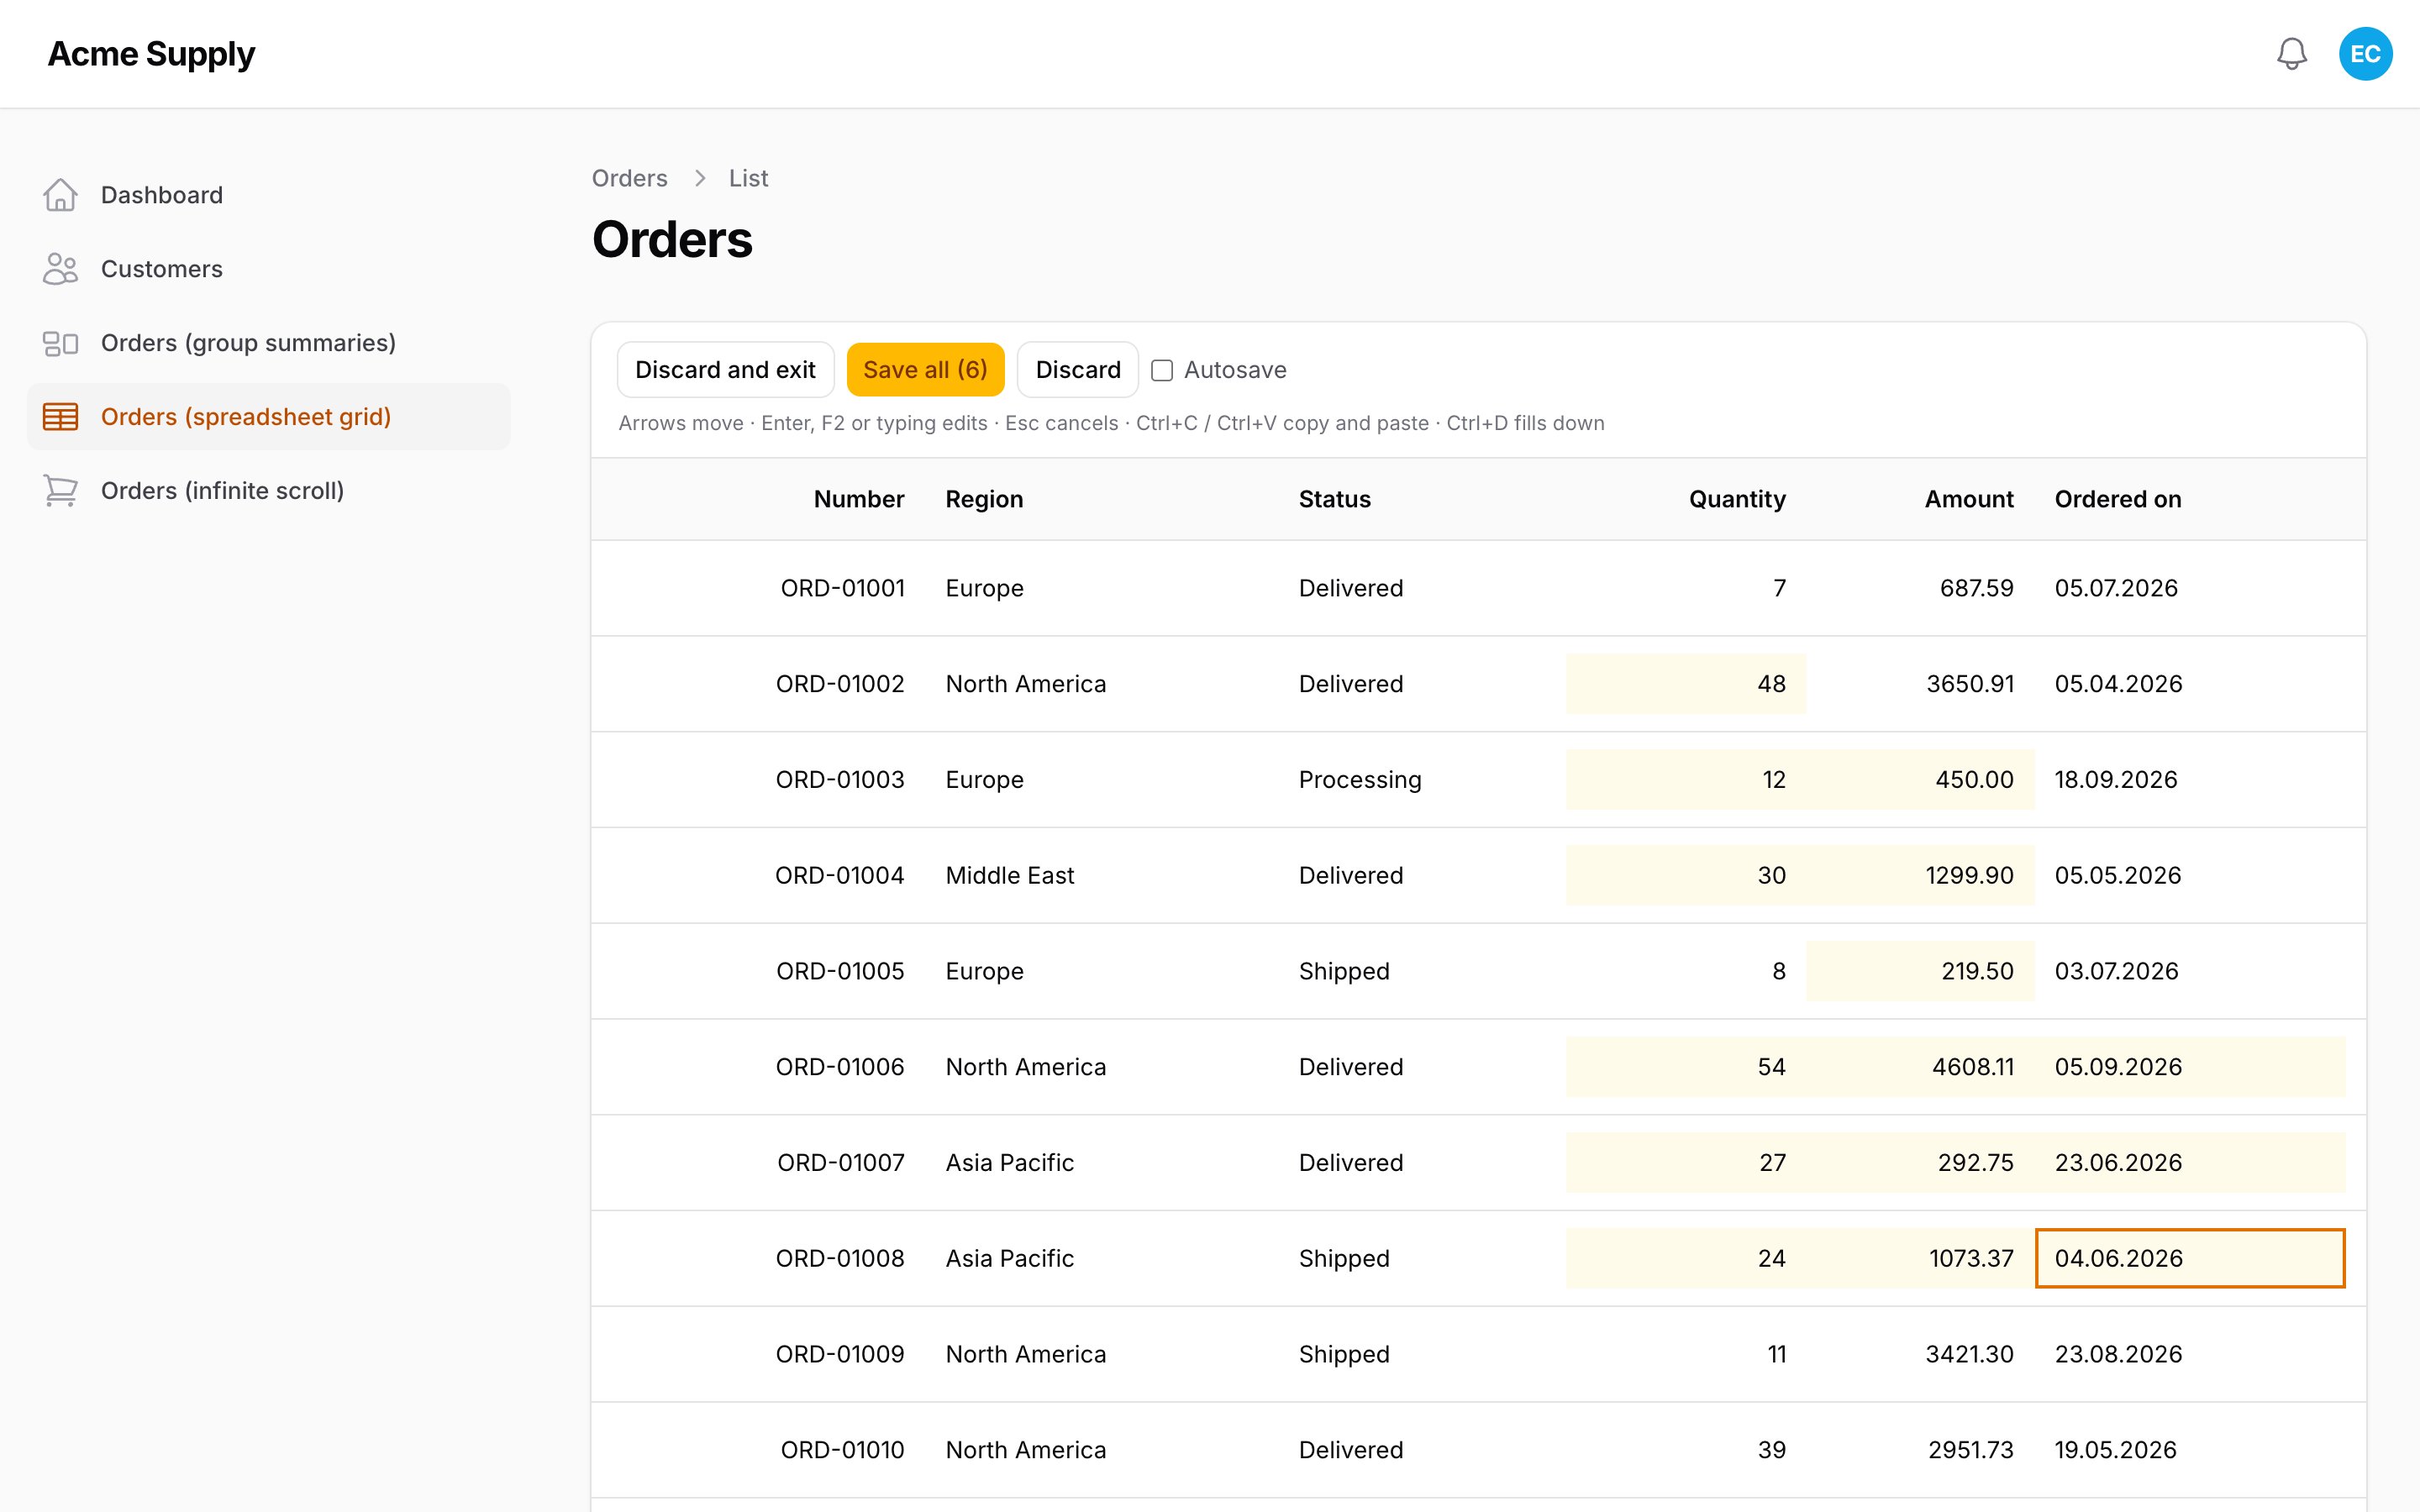
Task: Enable the Autosave checkbox
Action: pos(1161,371)
